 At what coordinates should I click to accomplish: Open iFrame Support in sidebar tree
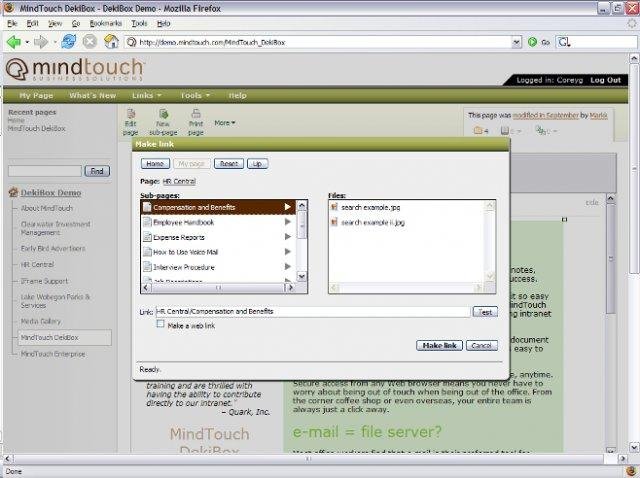coord(44,281)
